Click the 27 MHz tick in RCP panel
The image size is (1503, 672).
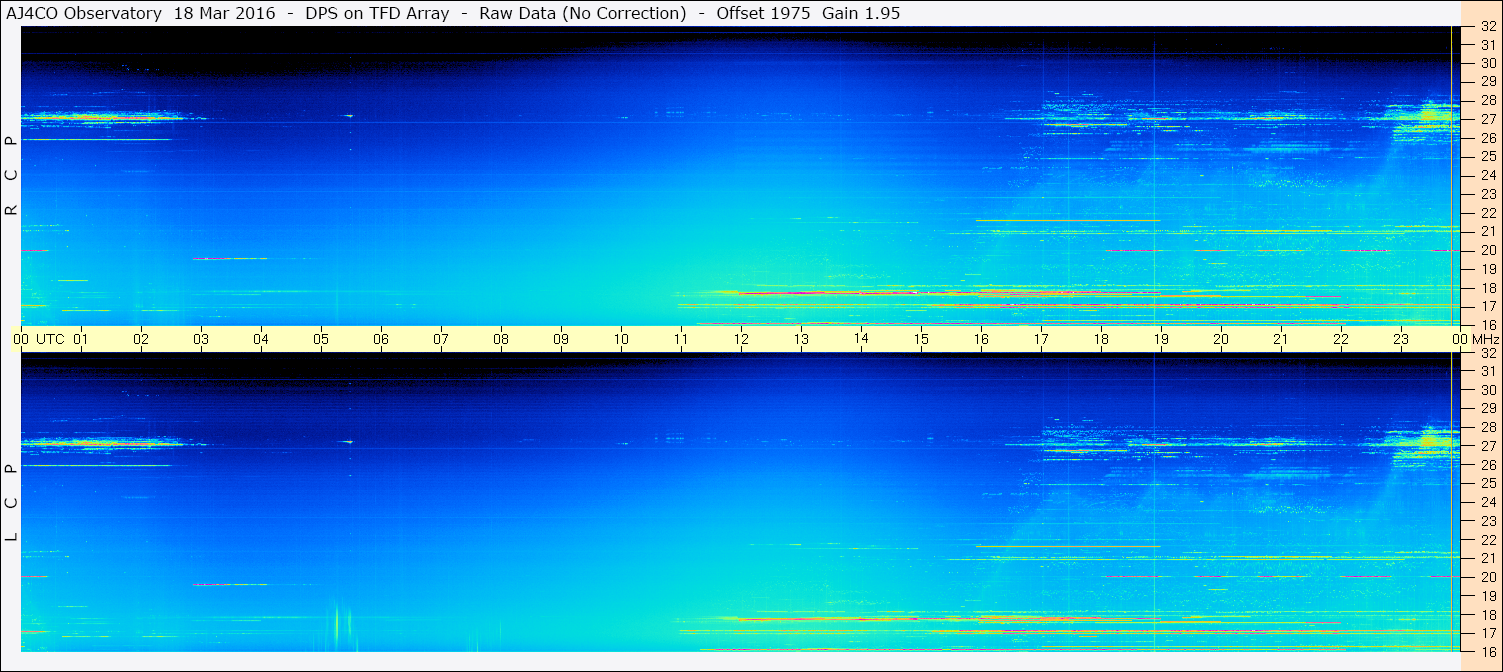(1488, 119)
